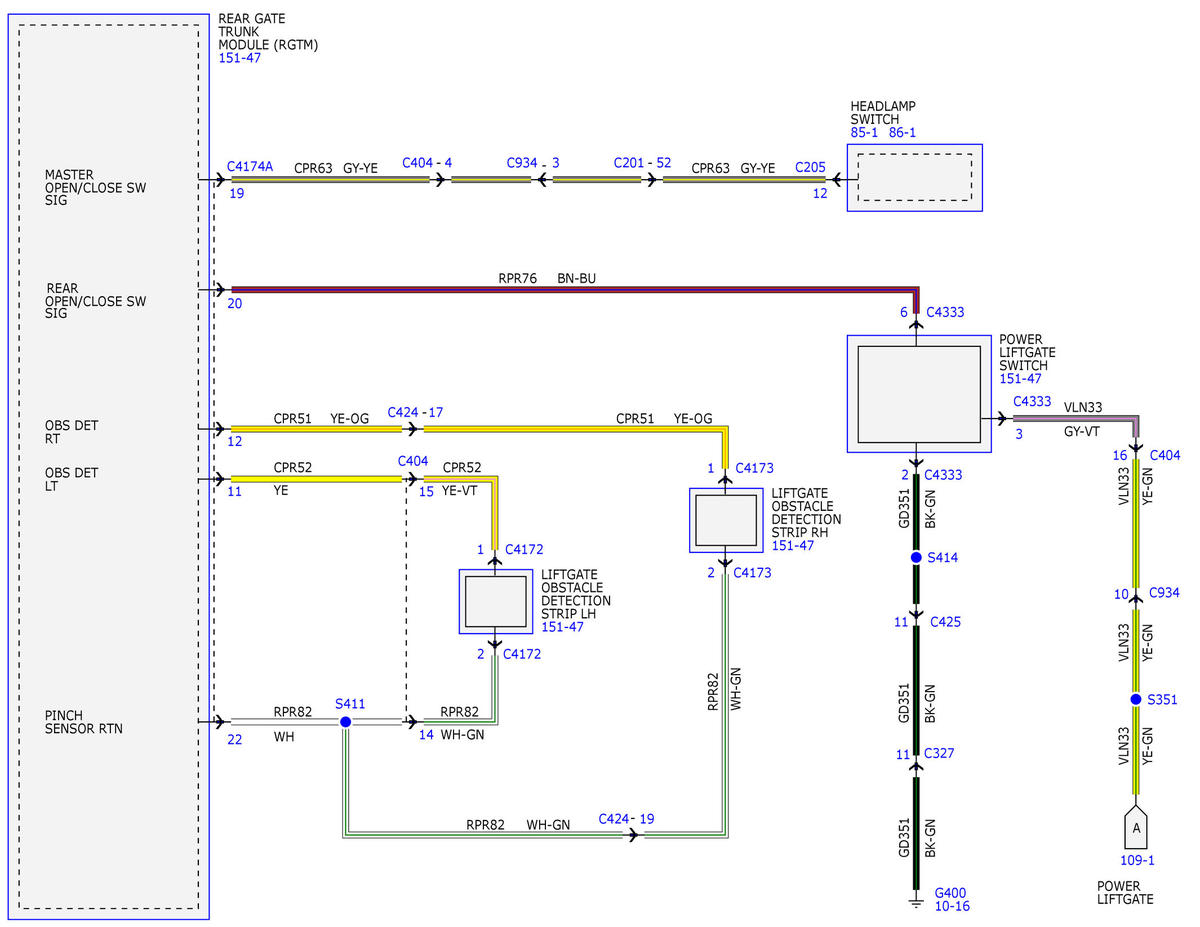Click the CPR52 YE-VT wire label

click(x=462, y=479)
